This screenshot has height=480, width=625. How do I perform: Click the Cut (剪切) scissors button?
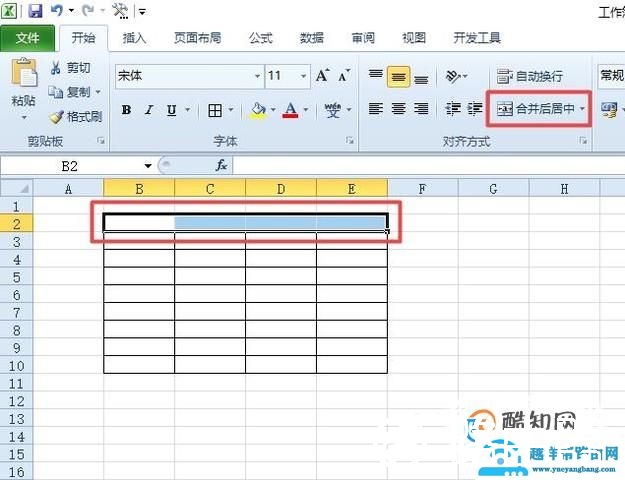pyautogui.click(x=70, y=68)
